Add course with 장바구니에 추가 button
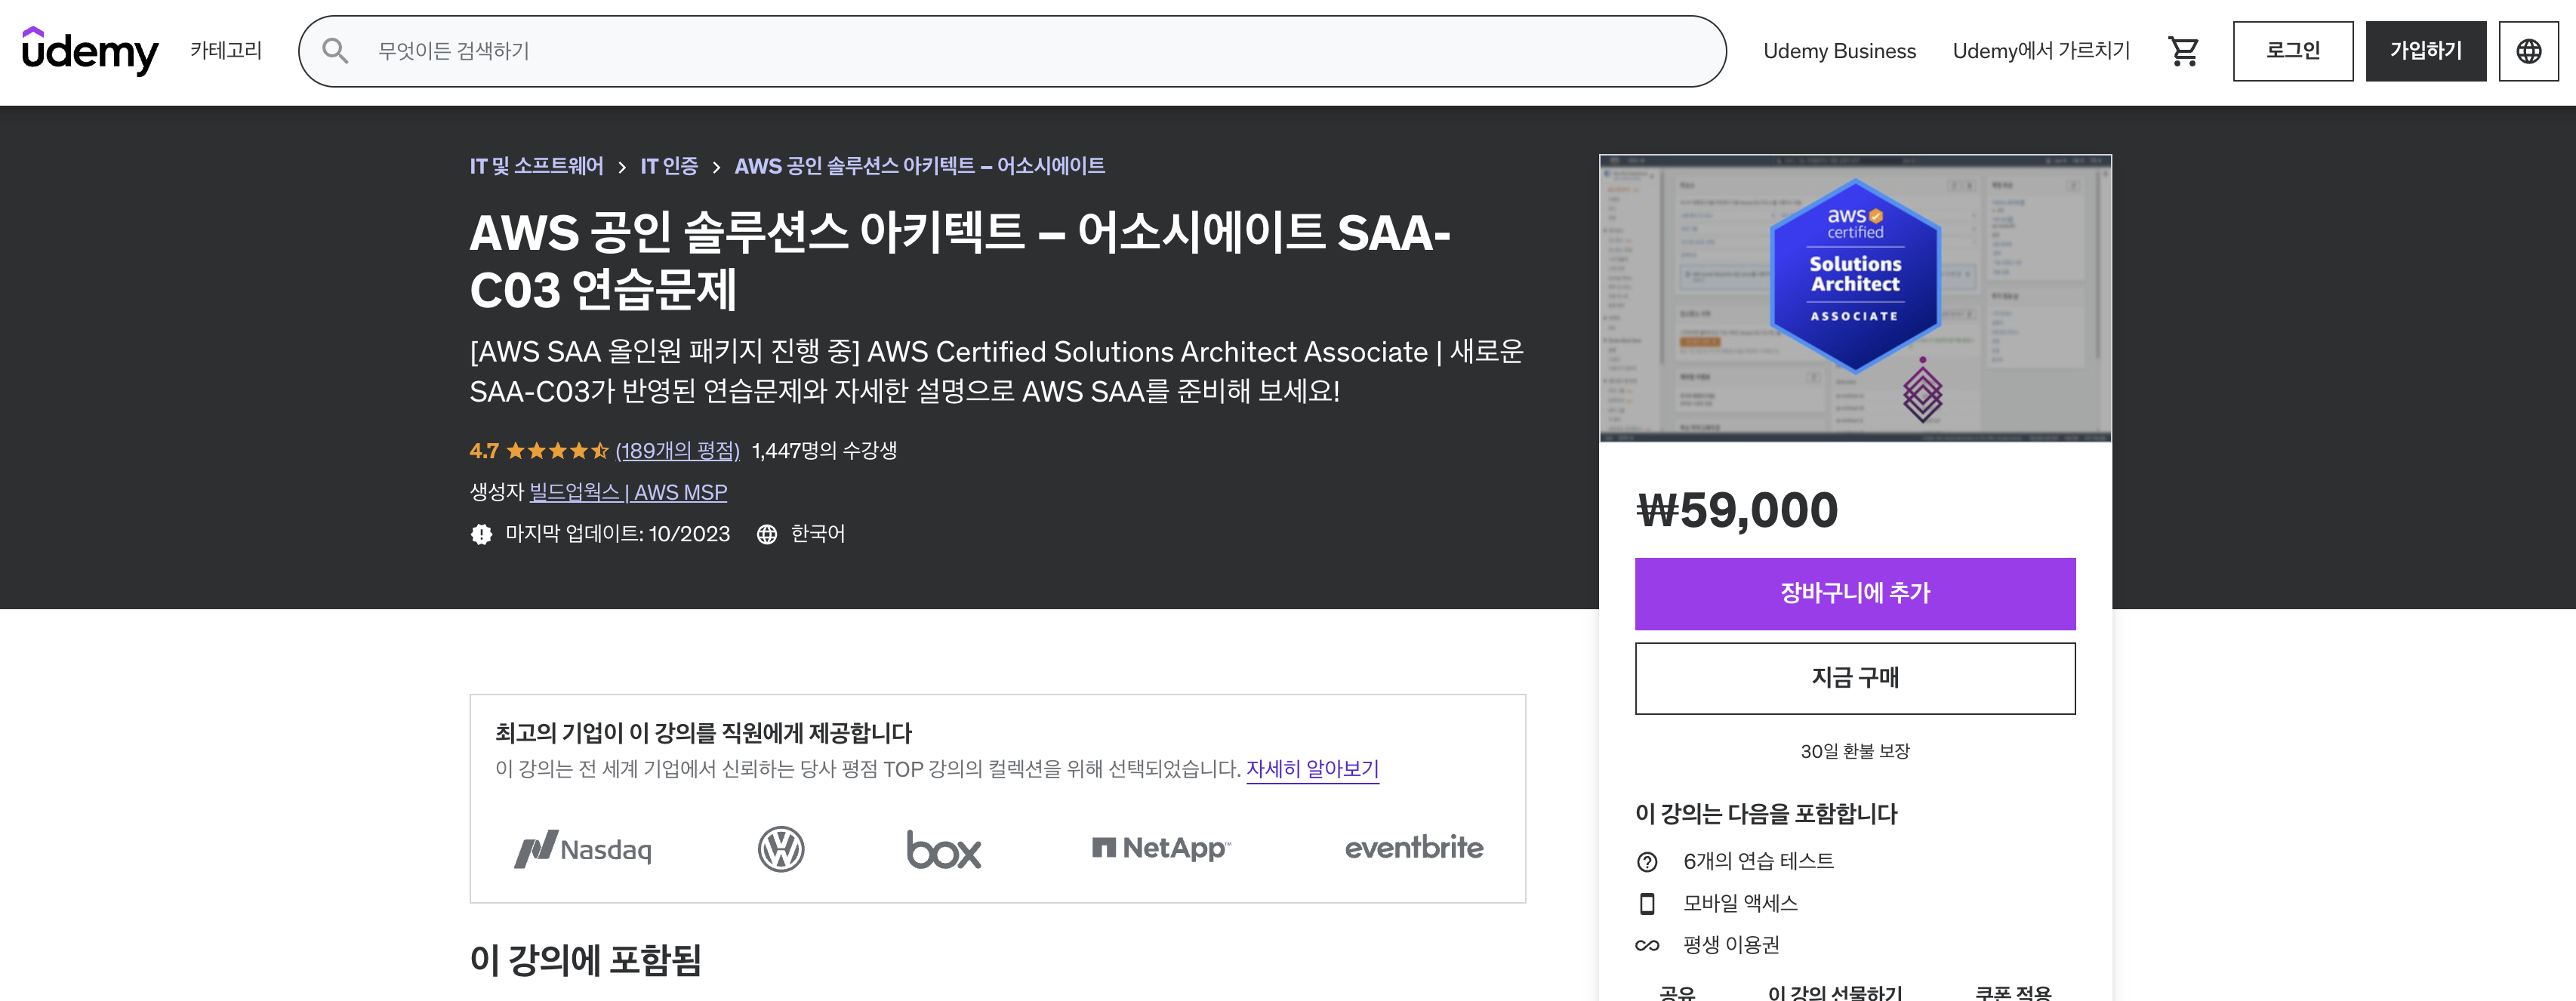The width and height of the screenshot is (2576, 1001). tap(1854, 593)
